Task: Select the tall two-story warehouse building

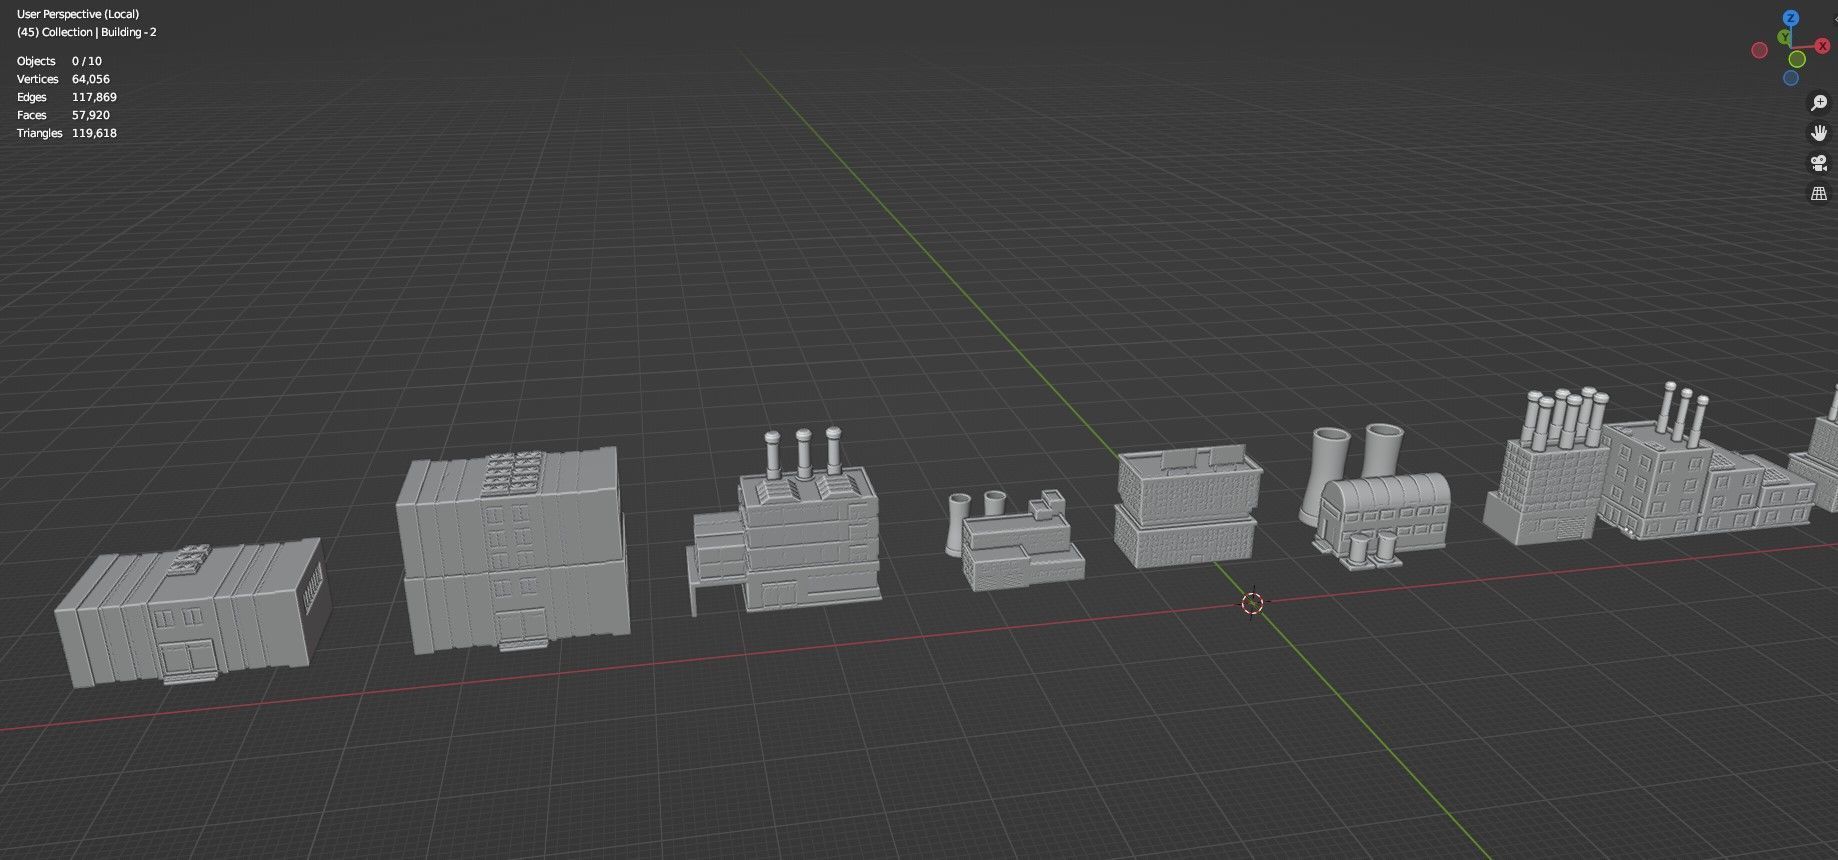Action: click(512, 550)
